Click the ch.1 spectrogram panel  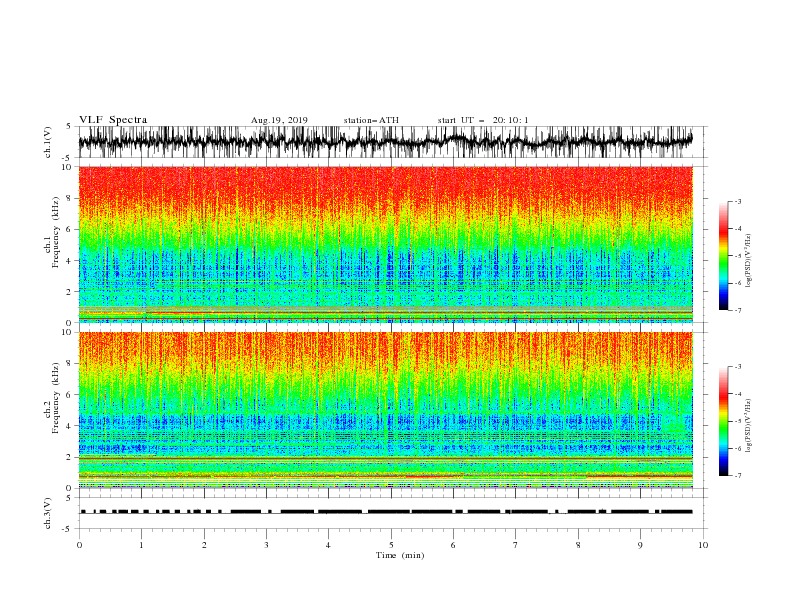(385, 244)
